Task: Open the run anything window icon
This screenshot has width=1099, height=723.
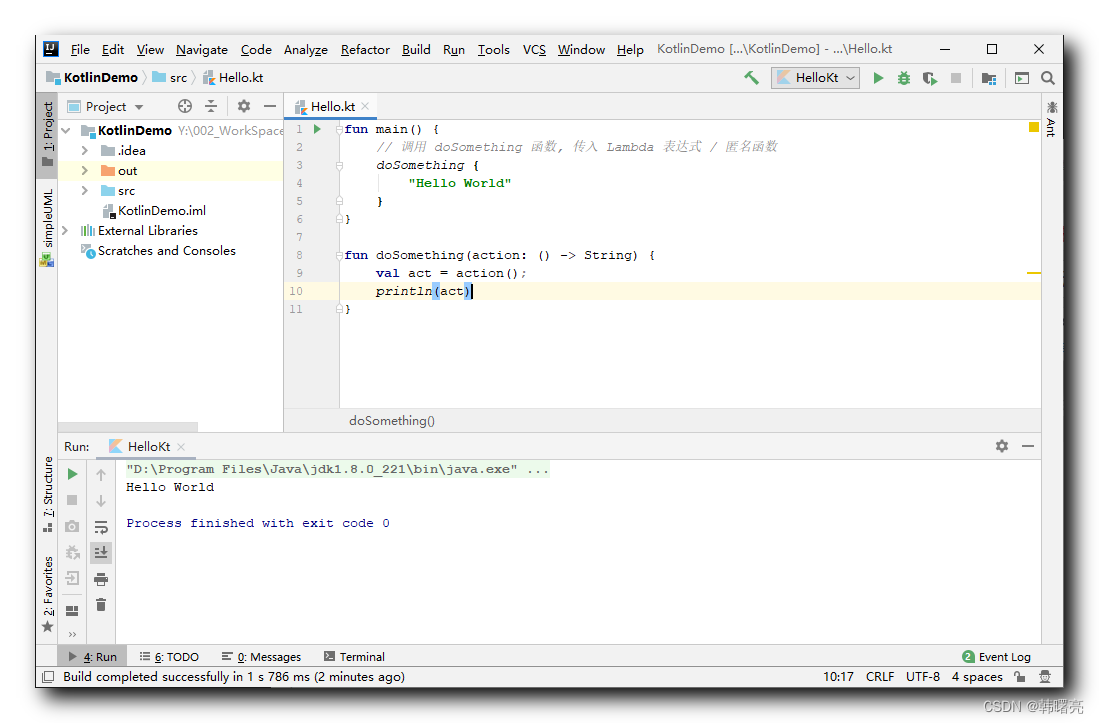Action: [x=1022, y=78]
